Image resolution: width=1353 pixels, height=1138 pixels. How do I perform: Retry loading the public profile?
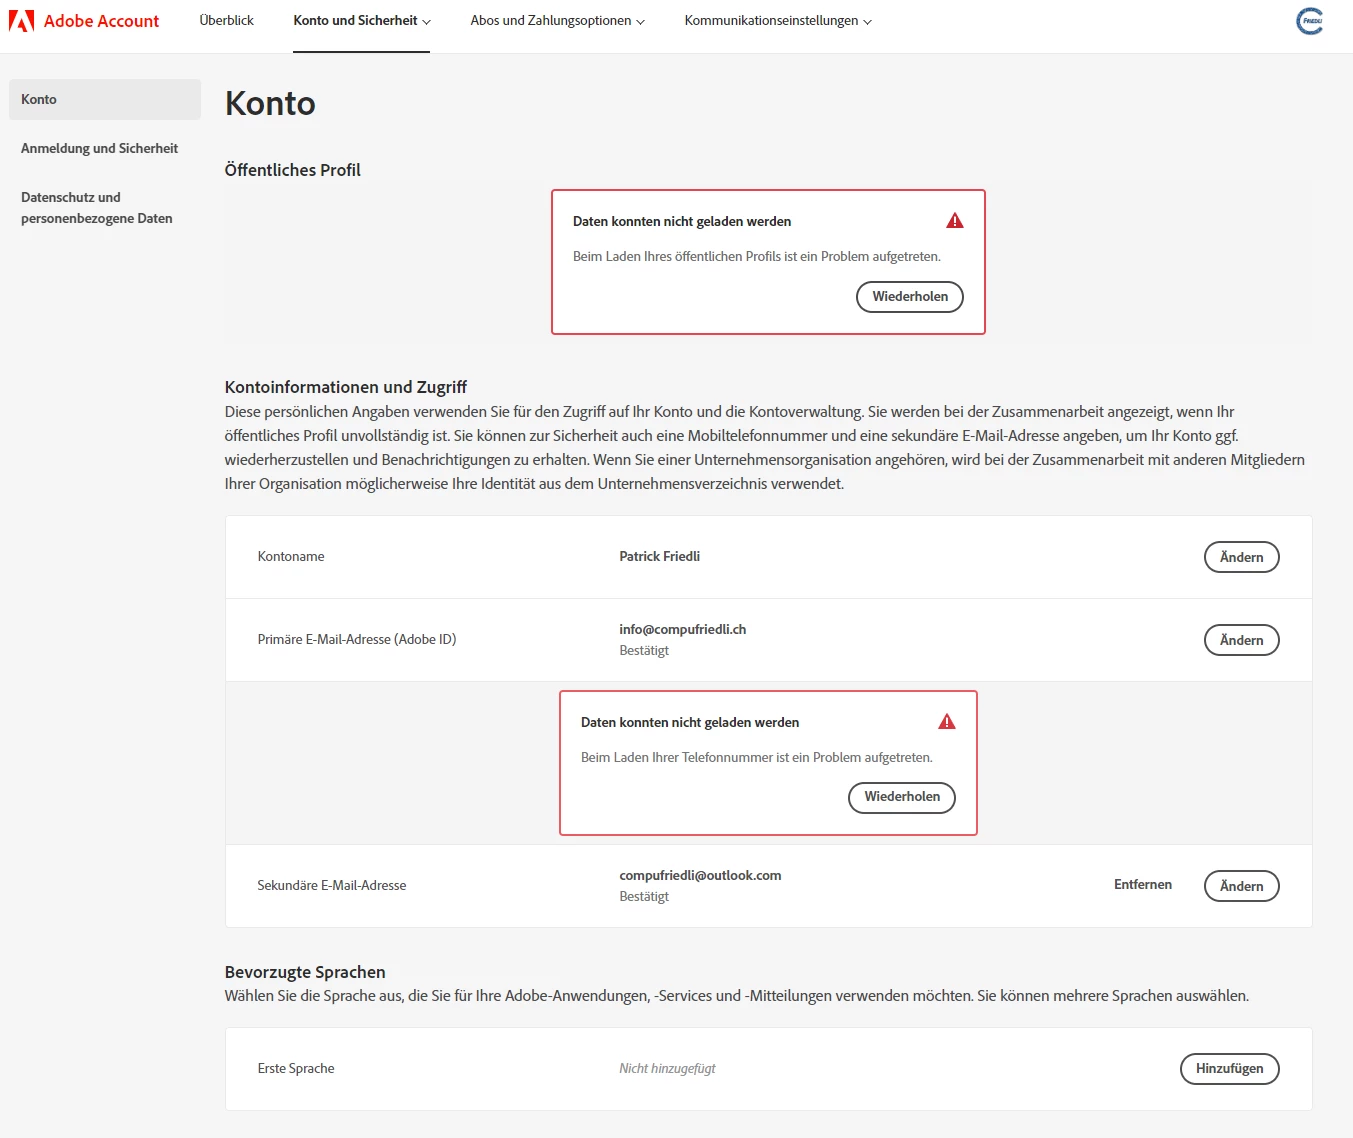coord(910,297)
